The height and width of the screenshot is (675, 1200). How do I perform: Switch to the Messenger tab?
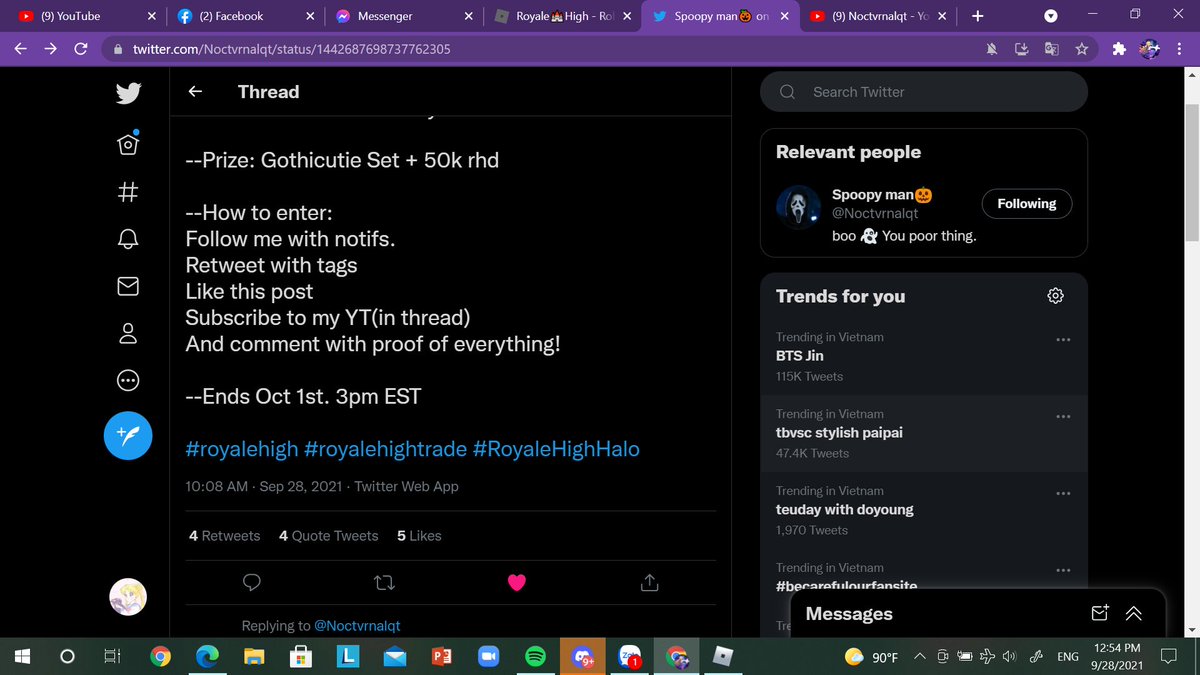405,16
